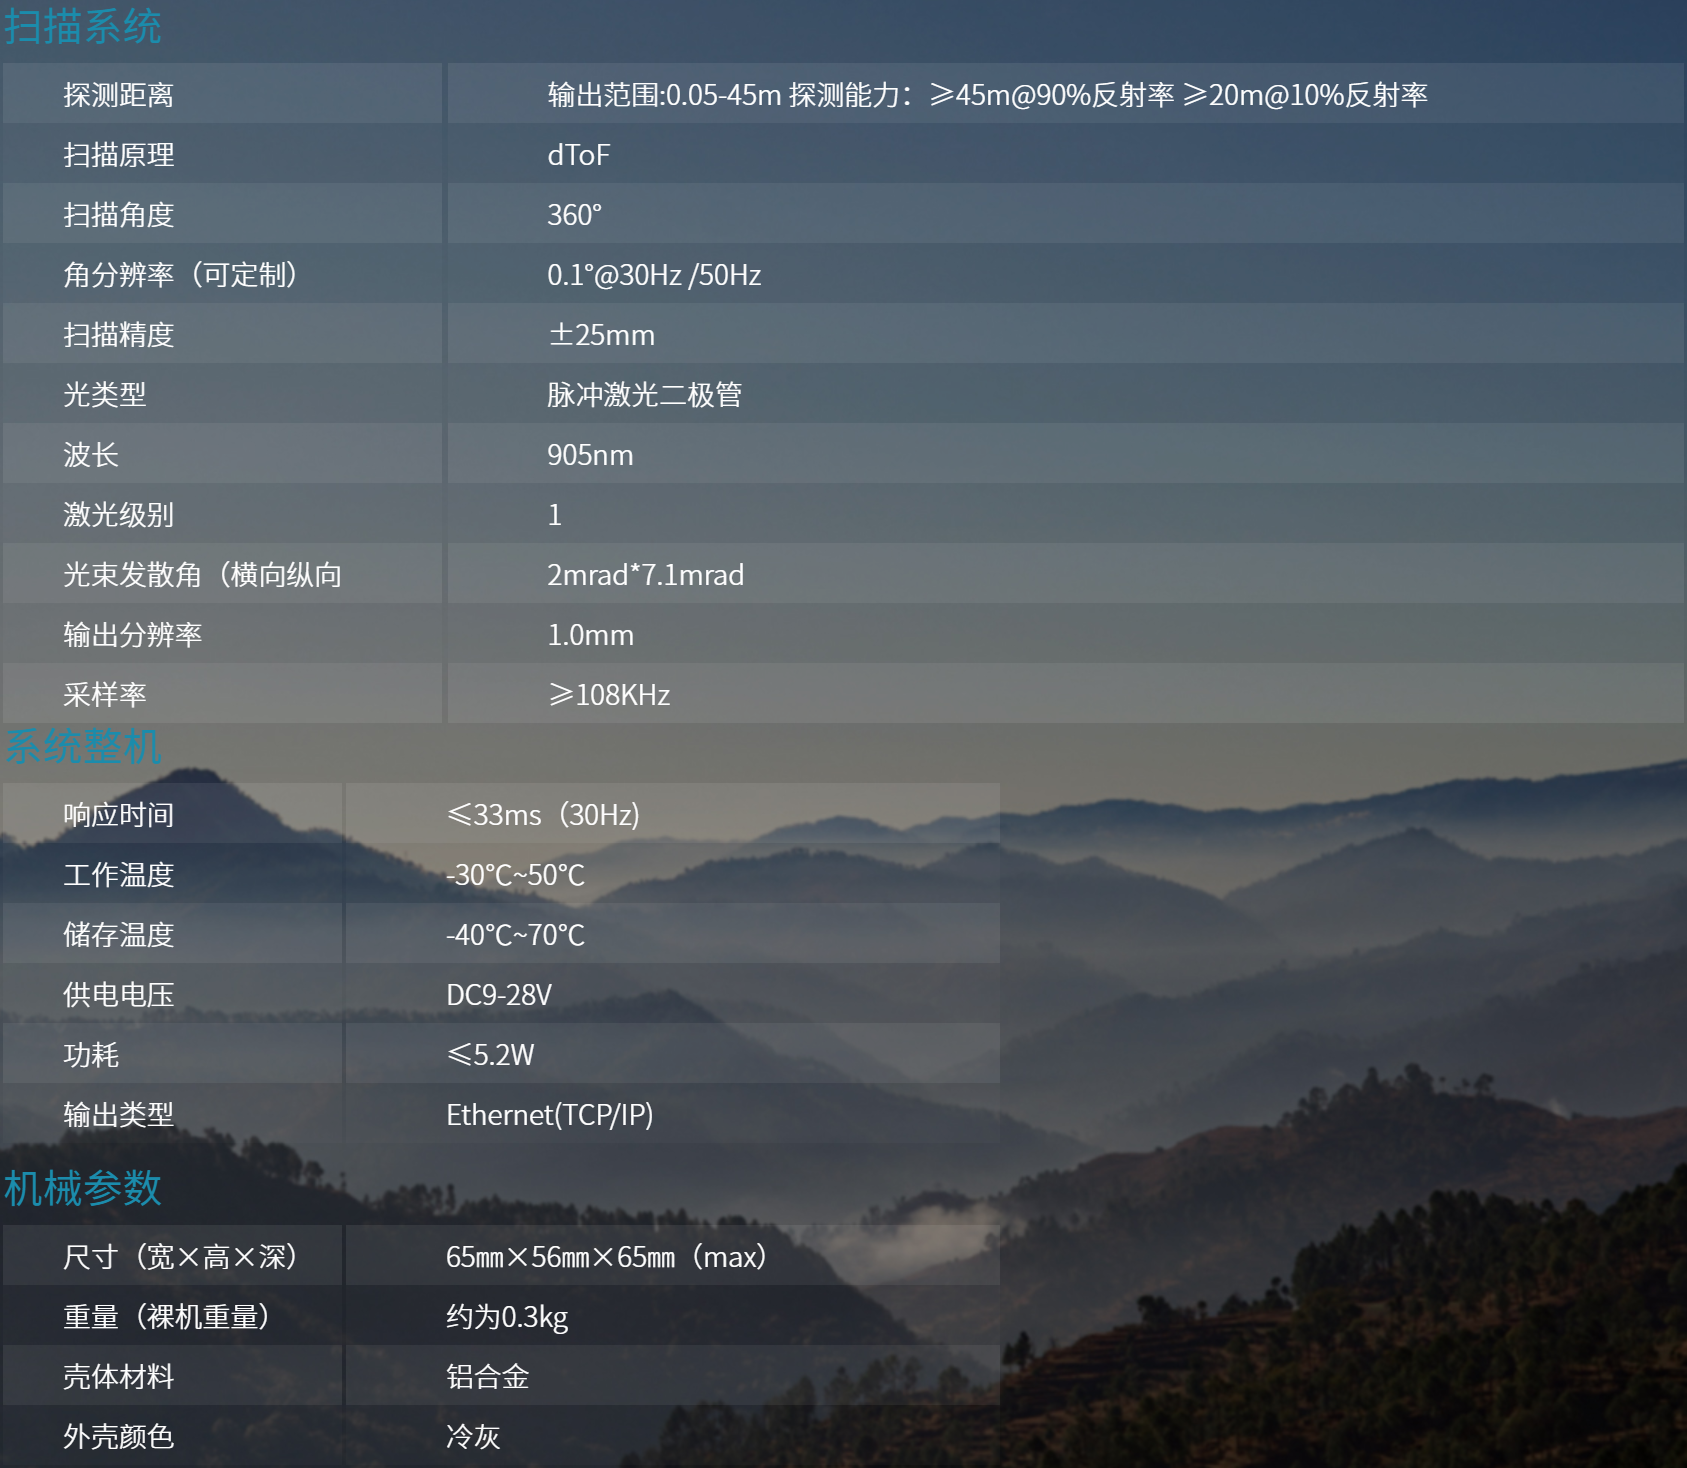Select the ≤5.2W power consumption value
Image resolution: width=1687 pixels, height=1468 pixels.
490,1055
